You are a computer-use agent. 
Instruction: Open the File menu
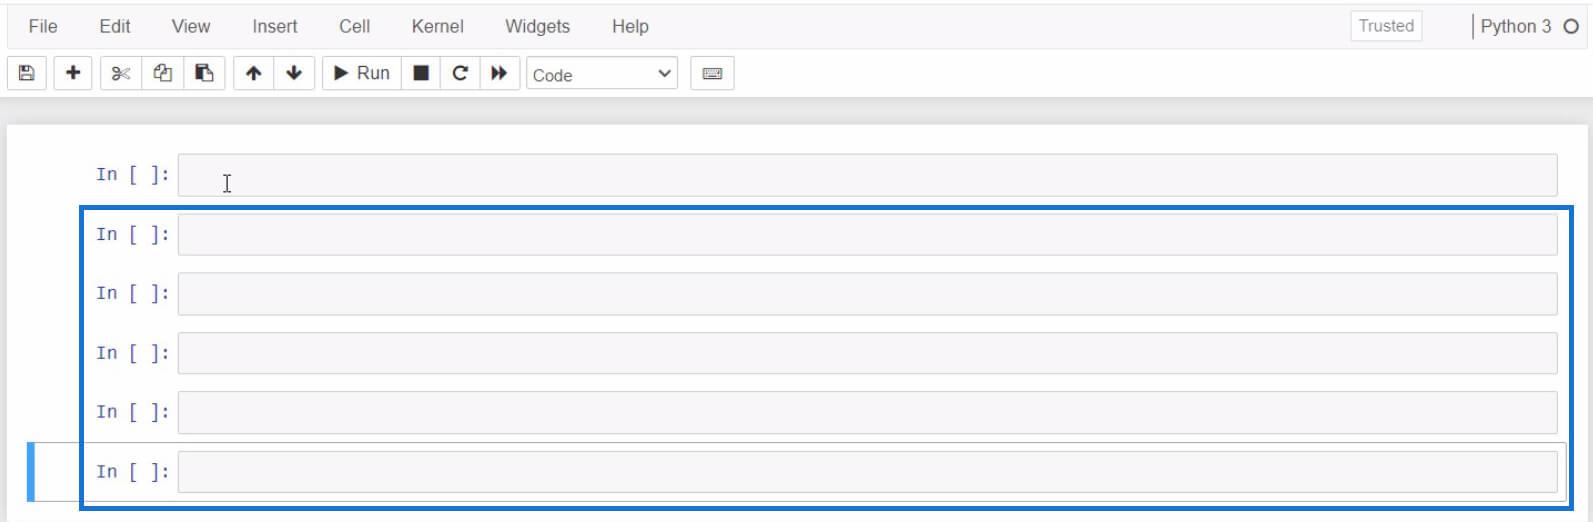pos(43,26)
